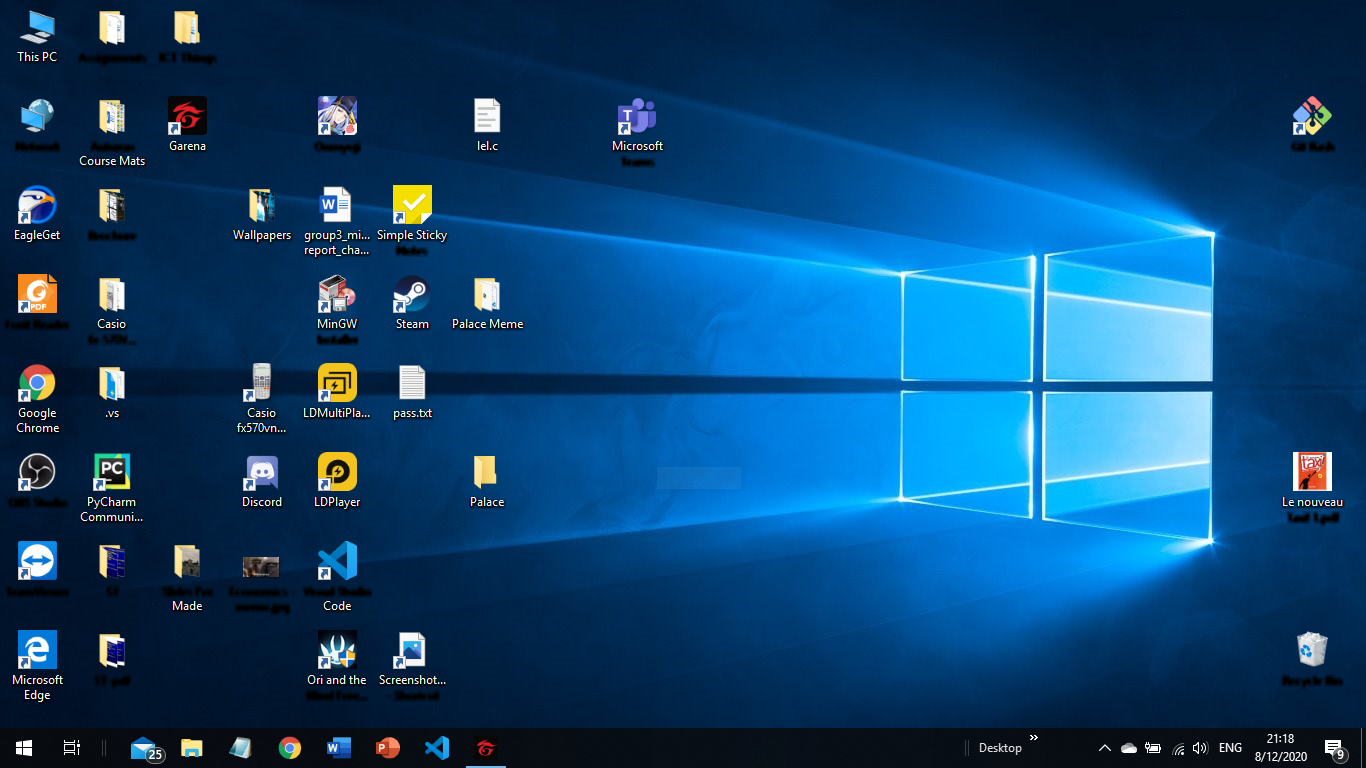1366x768 pixels.
Task: Open Action Center with 9 notifications
Action: pyautogui.click(x=1334, y=748)
